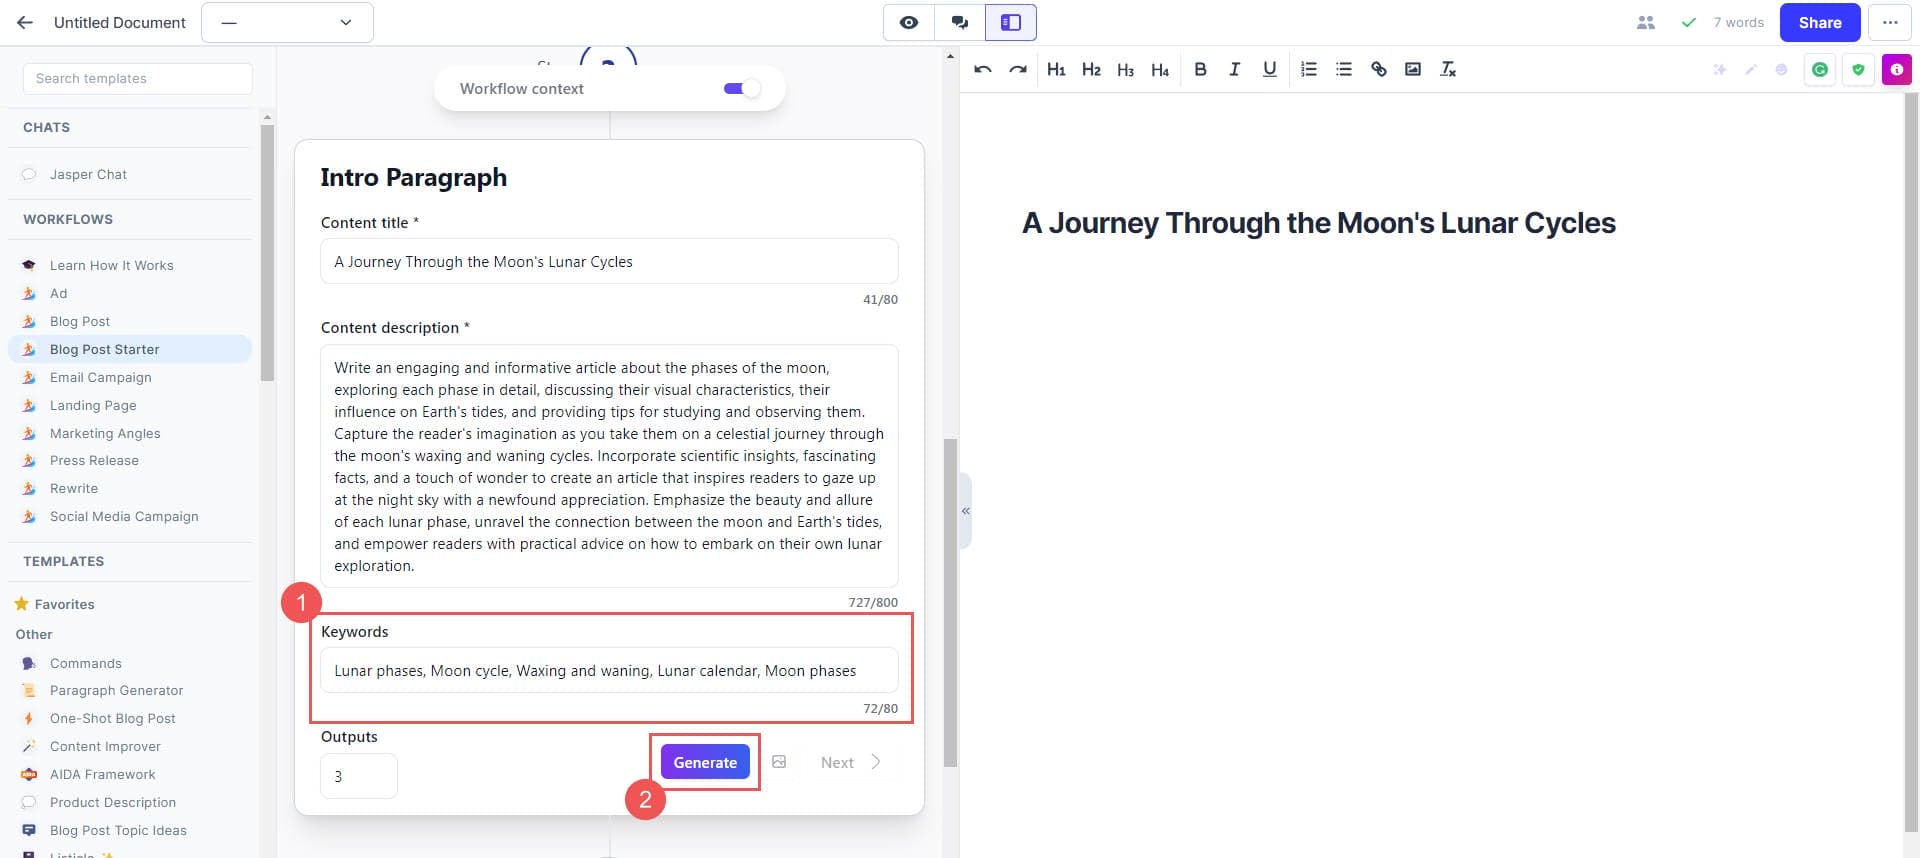
Task: Switch to focus view eye icon
Action: 909,22
